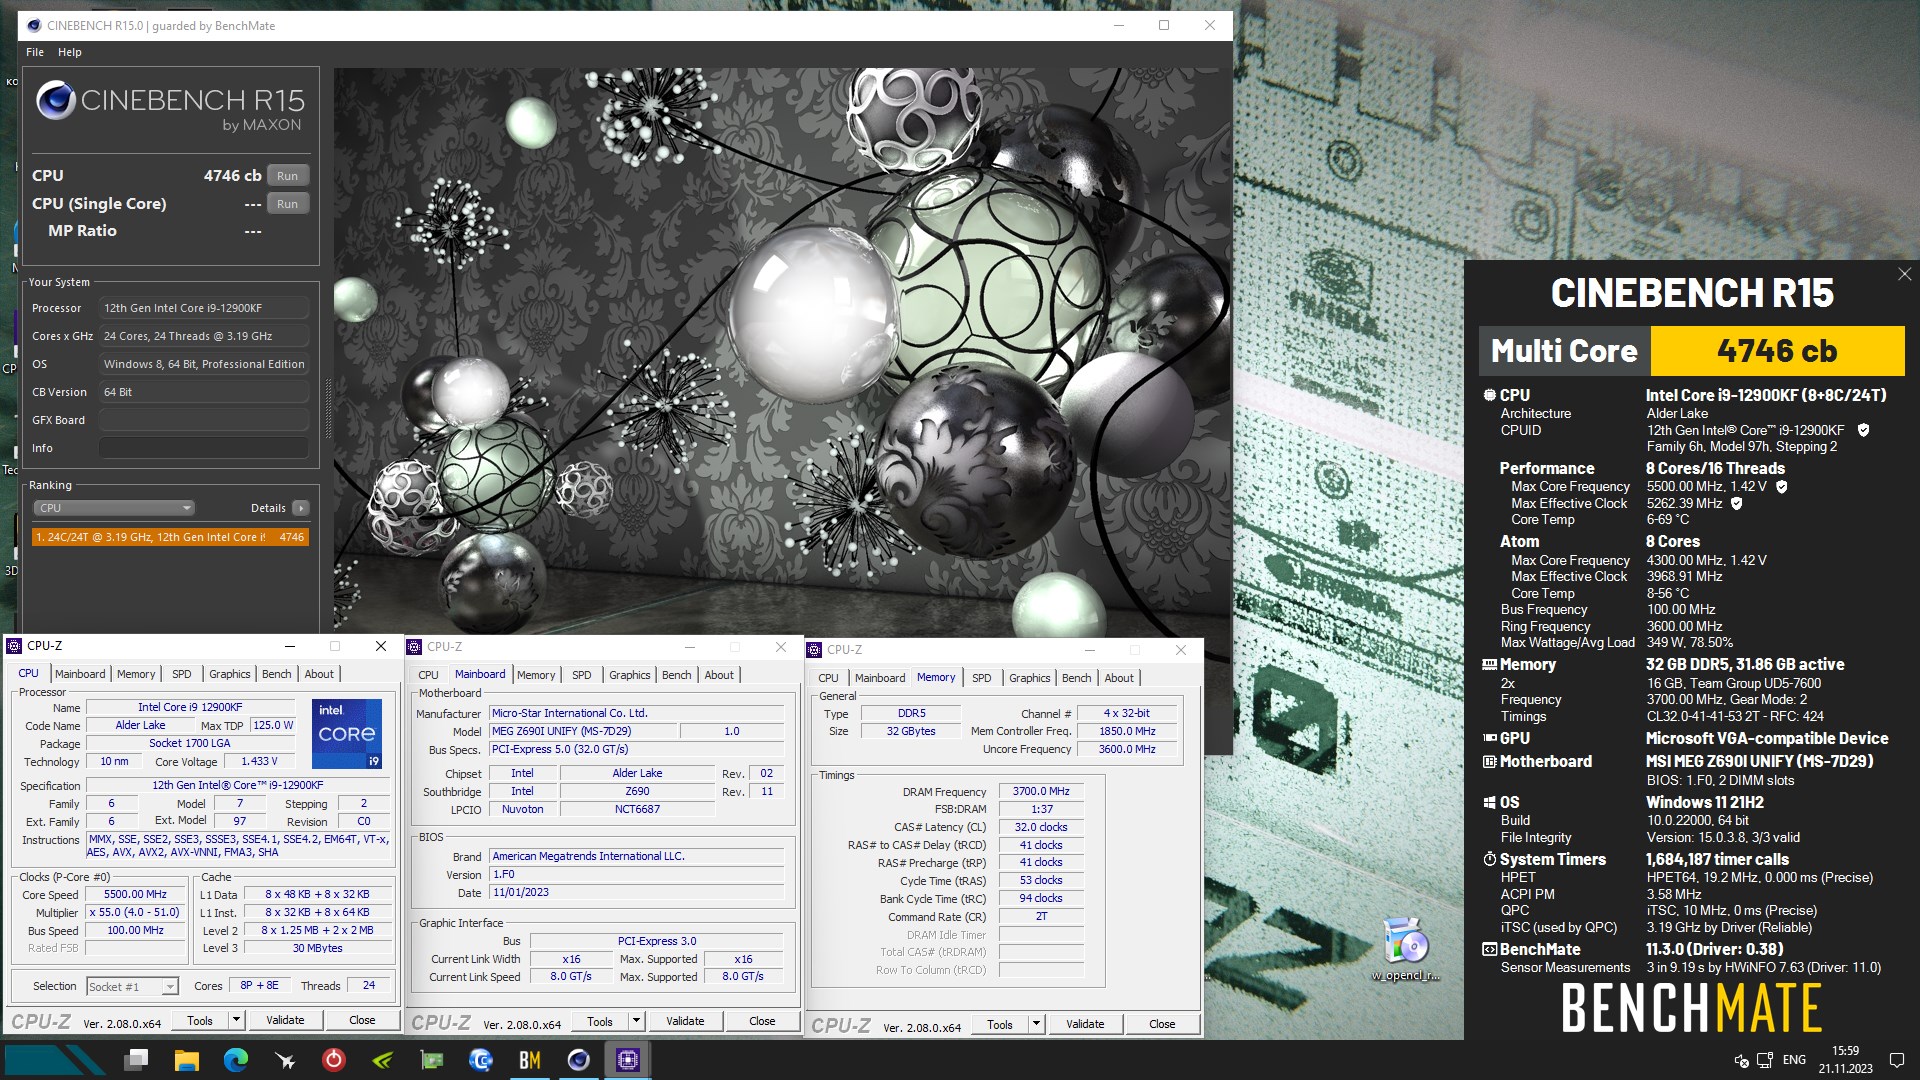Switch to BenchMate via BM taskbar icon
This screenshot has height=1080, width=1920.
click(x=530, y=1059)
